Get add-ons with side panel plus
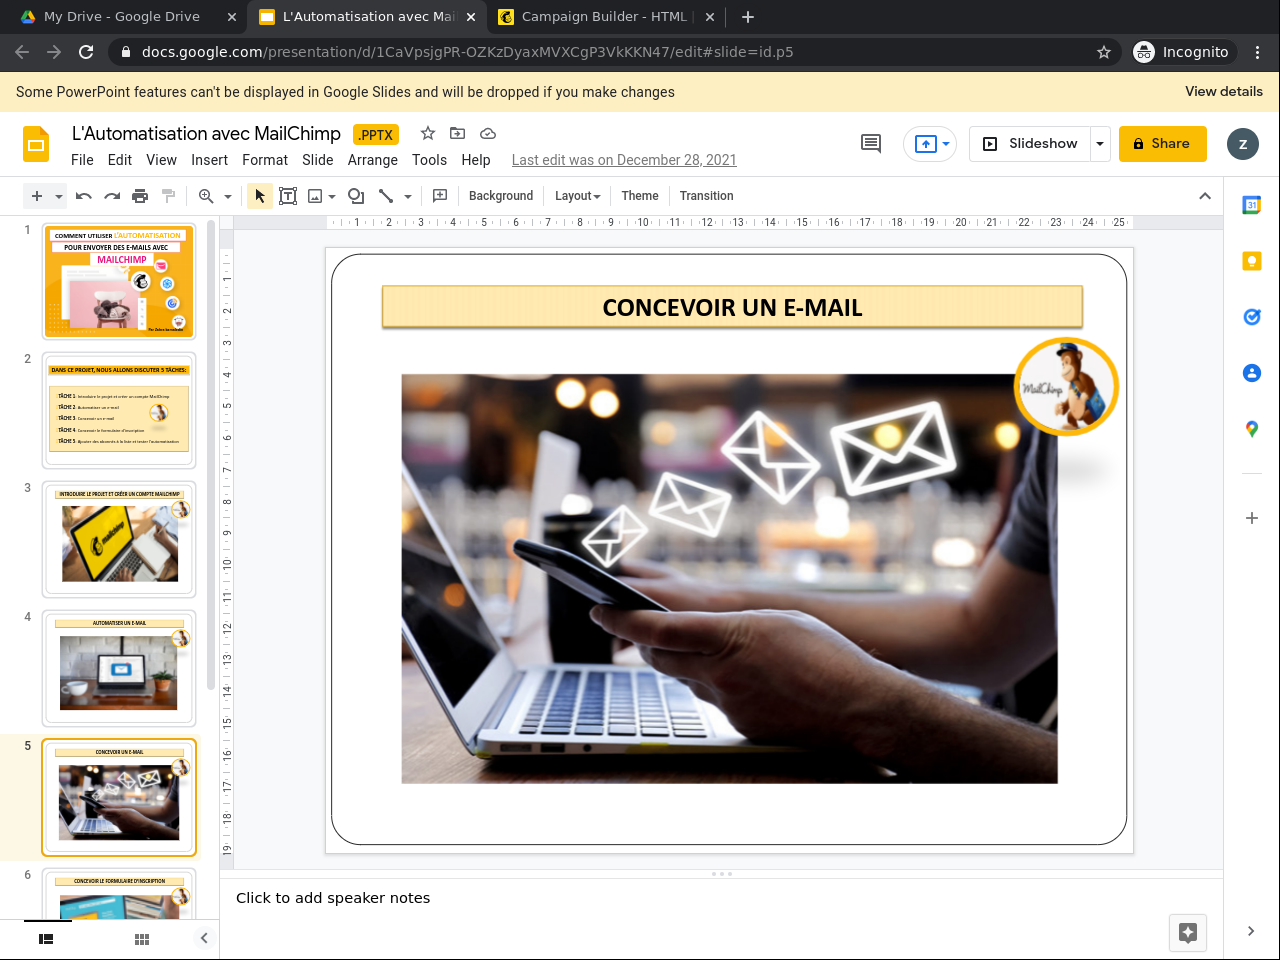Image resolution: width=1280 pixels, height=960 pixels. point(1252,518)
